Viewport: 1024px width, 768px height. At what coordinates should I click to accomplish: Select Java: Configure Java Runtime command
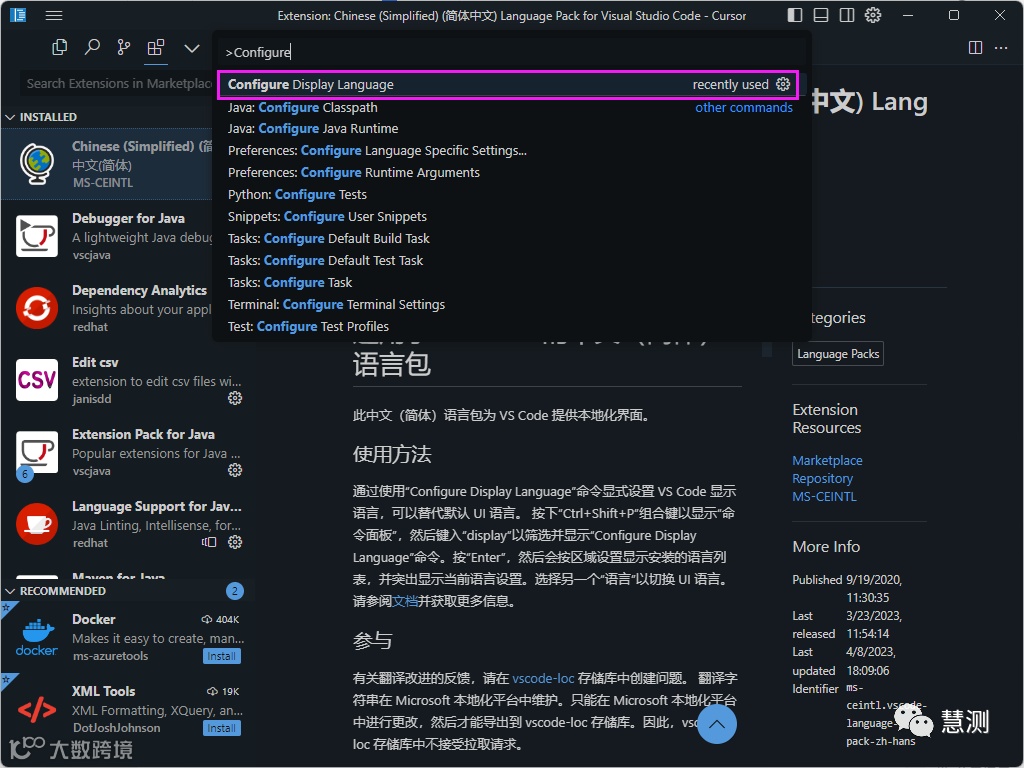(x=511, y=129)
